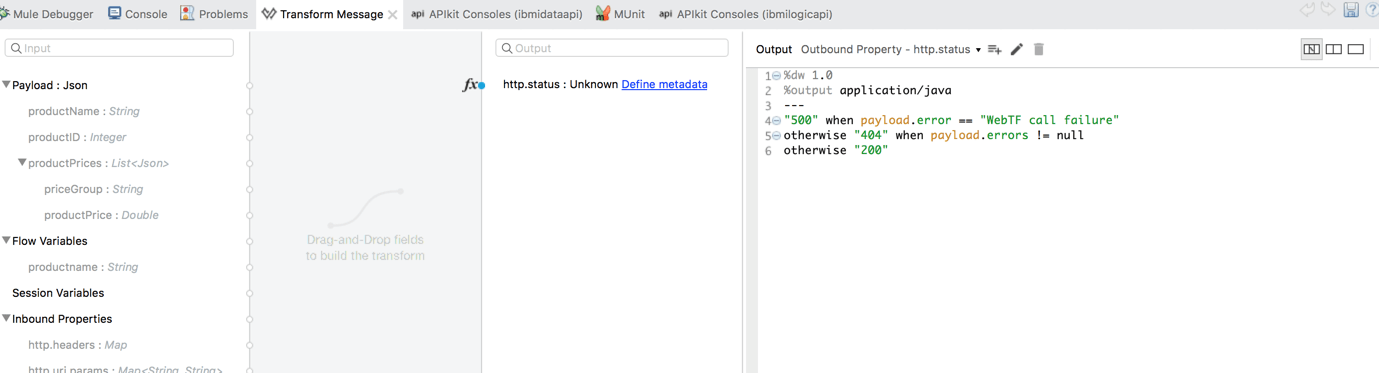This screenshot has width=1379, height=373.
Task: Click the fx function icon beside http.status
Action: 470,85
